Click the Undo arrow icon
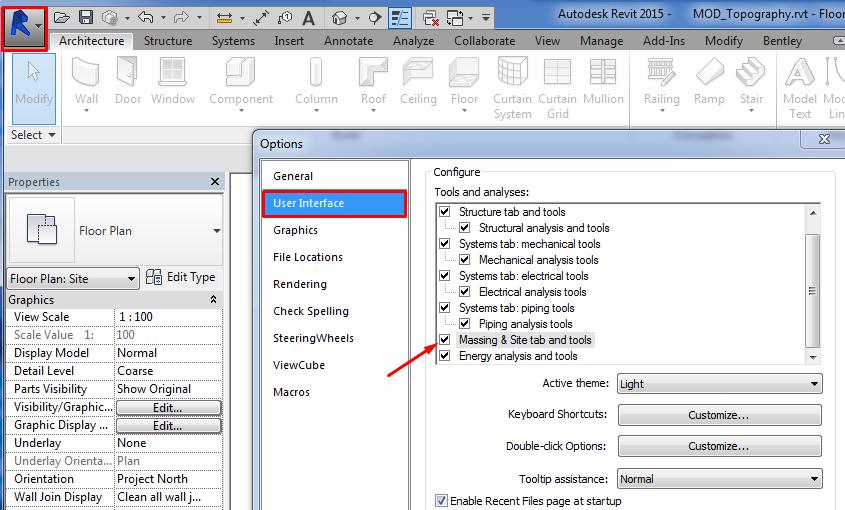 click(x=146, y=18)
